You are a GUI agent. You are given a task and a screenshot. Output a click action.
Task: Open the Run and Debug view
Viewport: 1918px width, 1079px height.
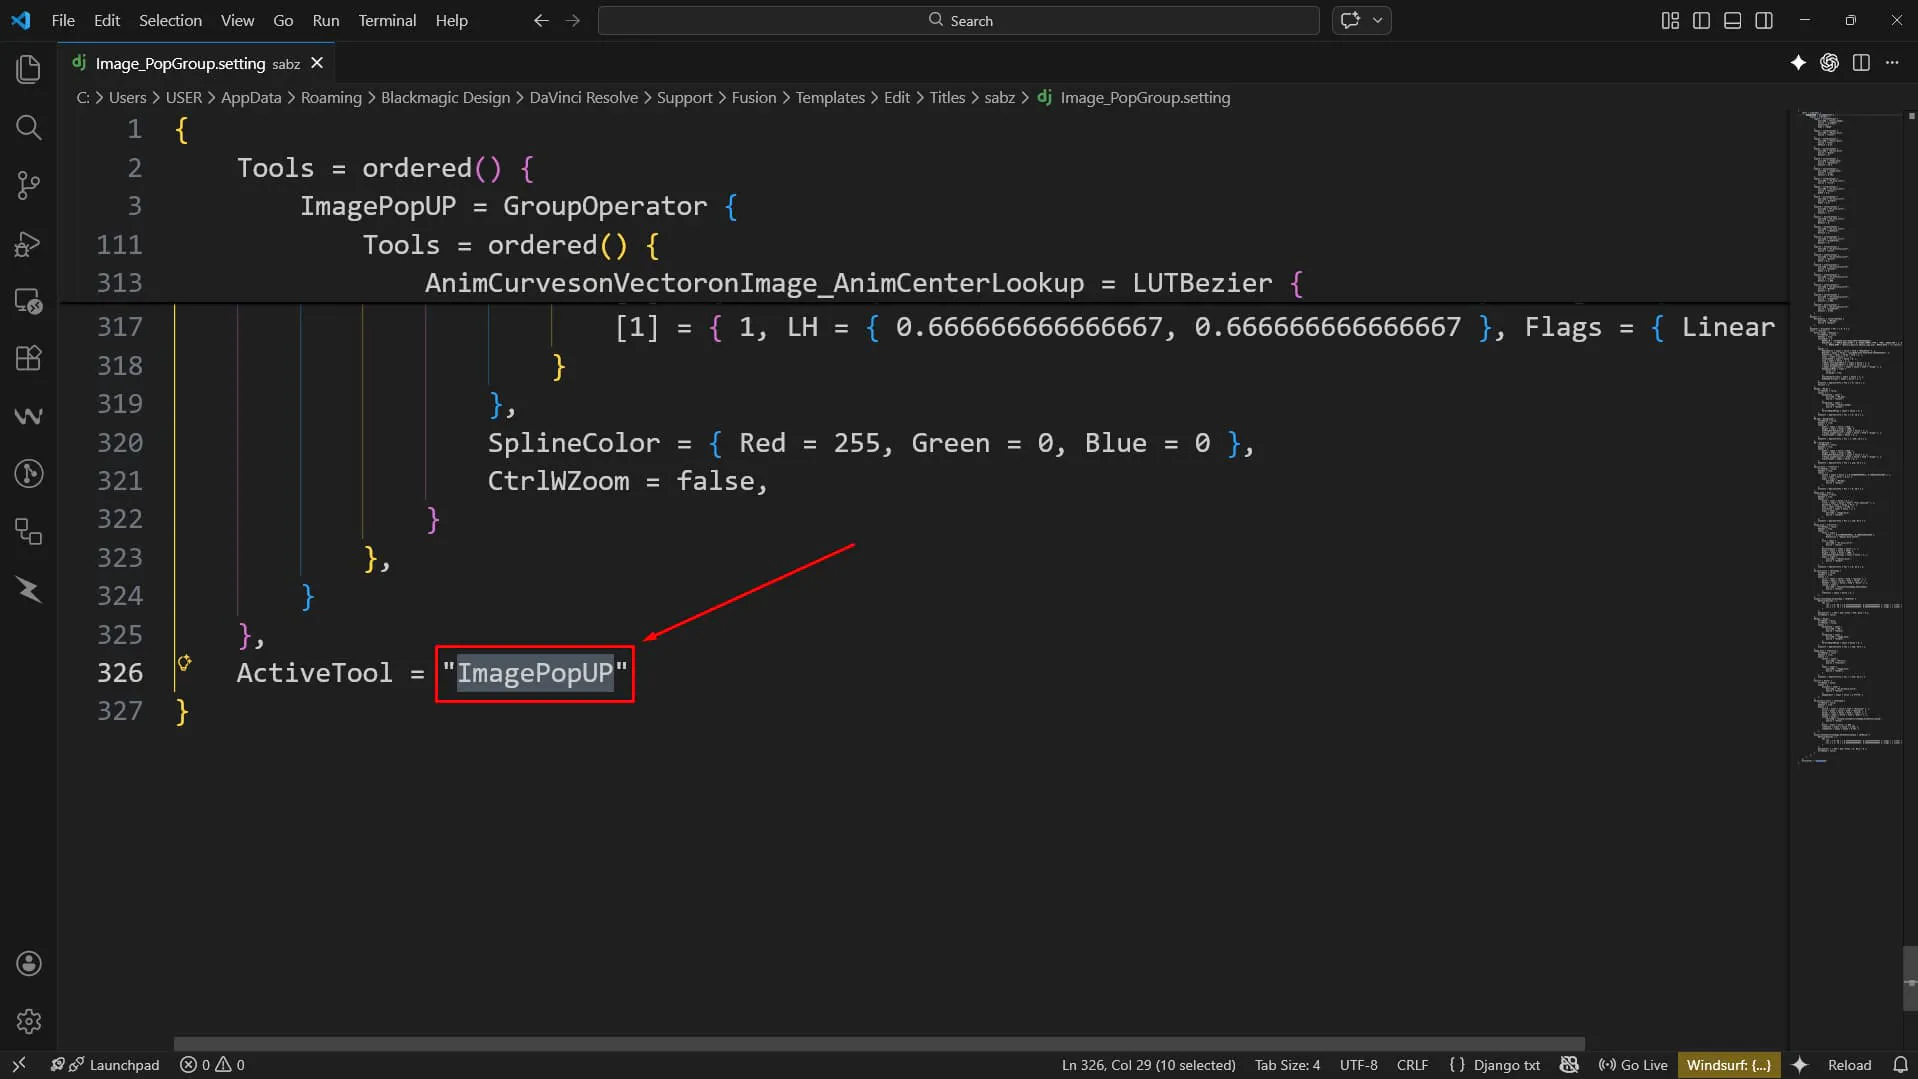coord(29,243)
